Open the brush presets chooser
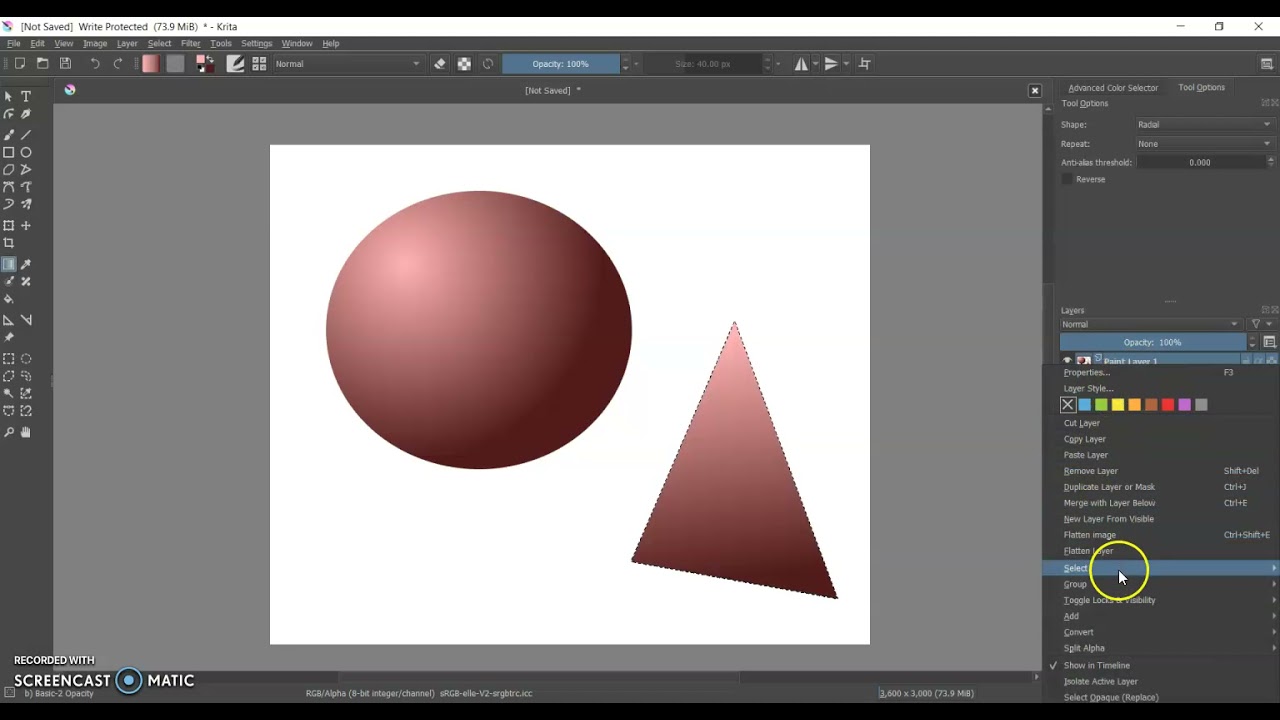Screen dimensions: 1280x720 tap(259, 64)
